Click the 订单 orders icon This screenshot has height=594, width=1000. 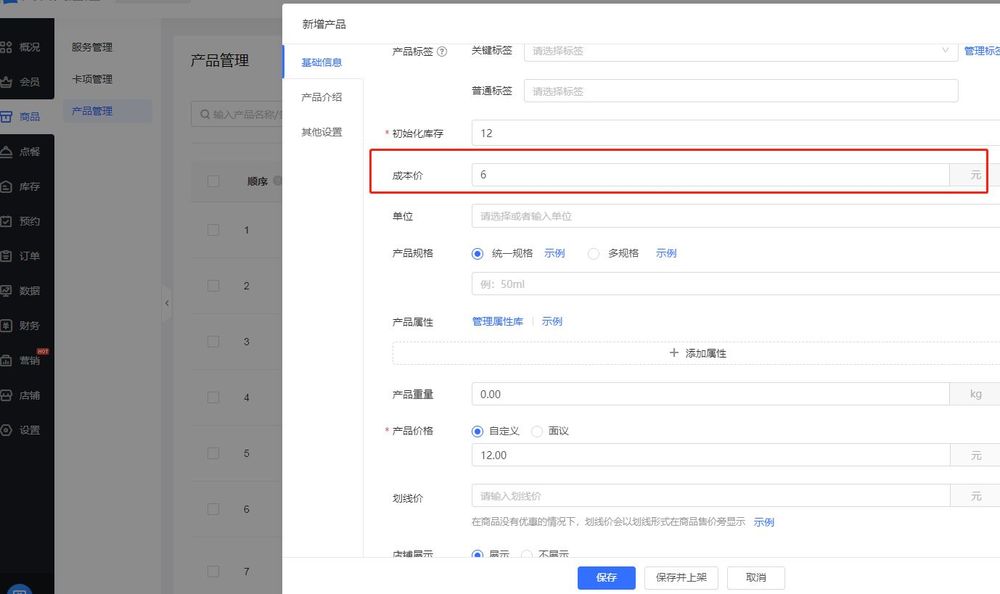click(x=7, y=256)
